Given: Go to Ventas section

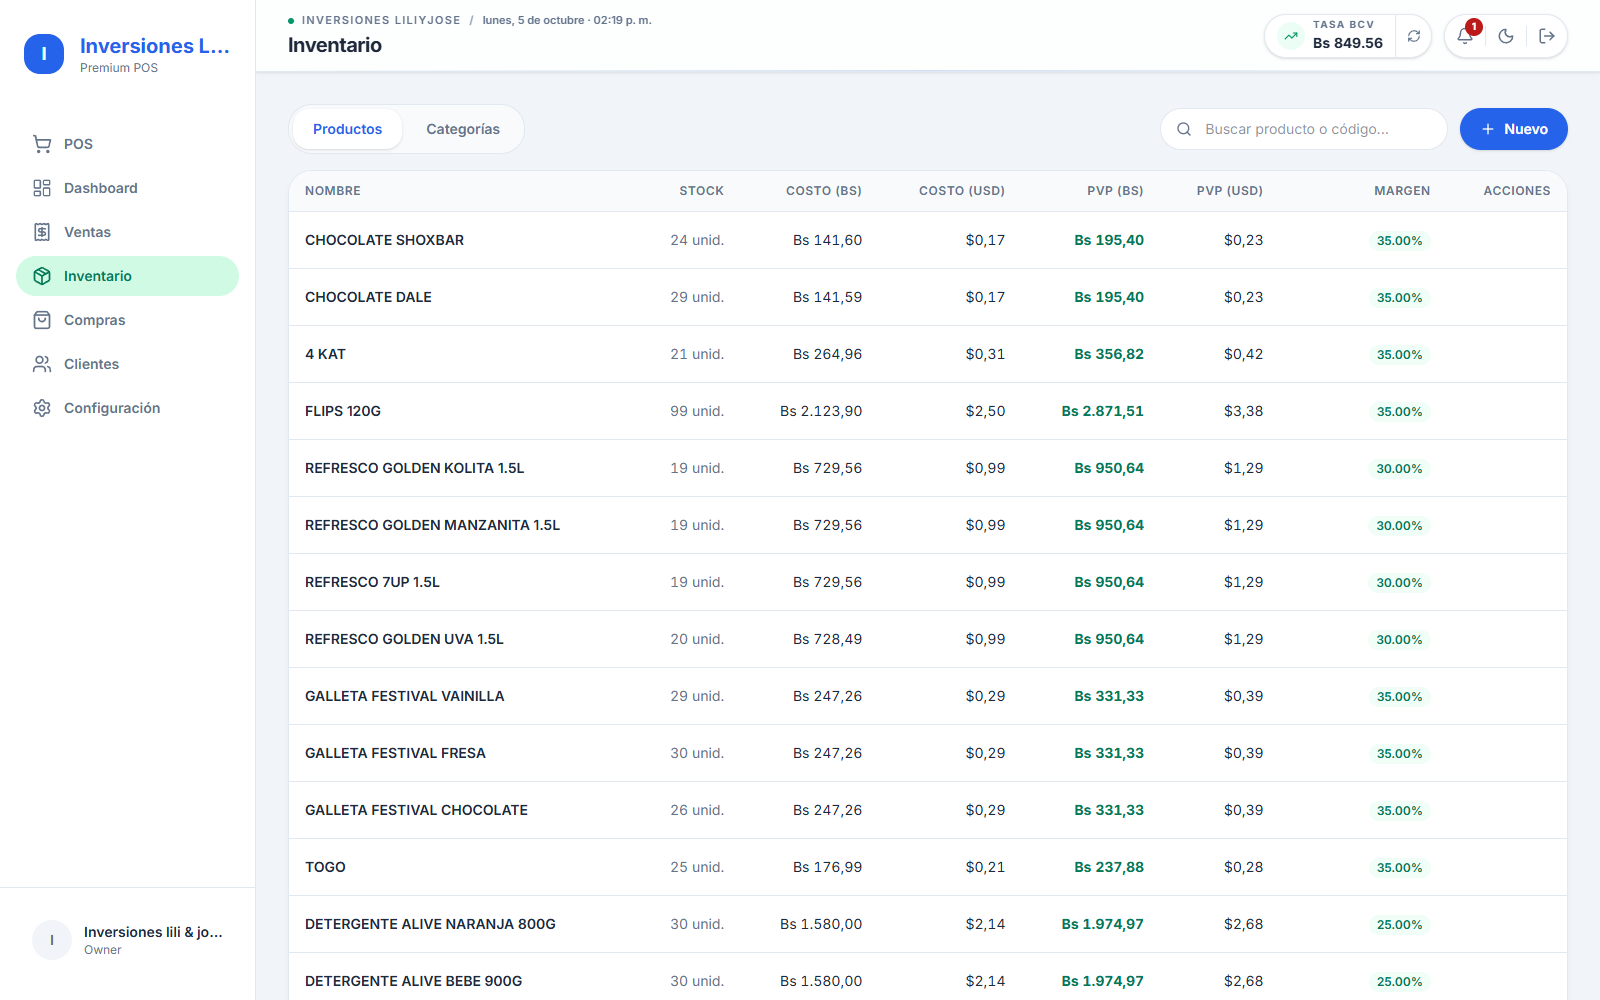Looking at the screenshot, I should (127, 232).
